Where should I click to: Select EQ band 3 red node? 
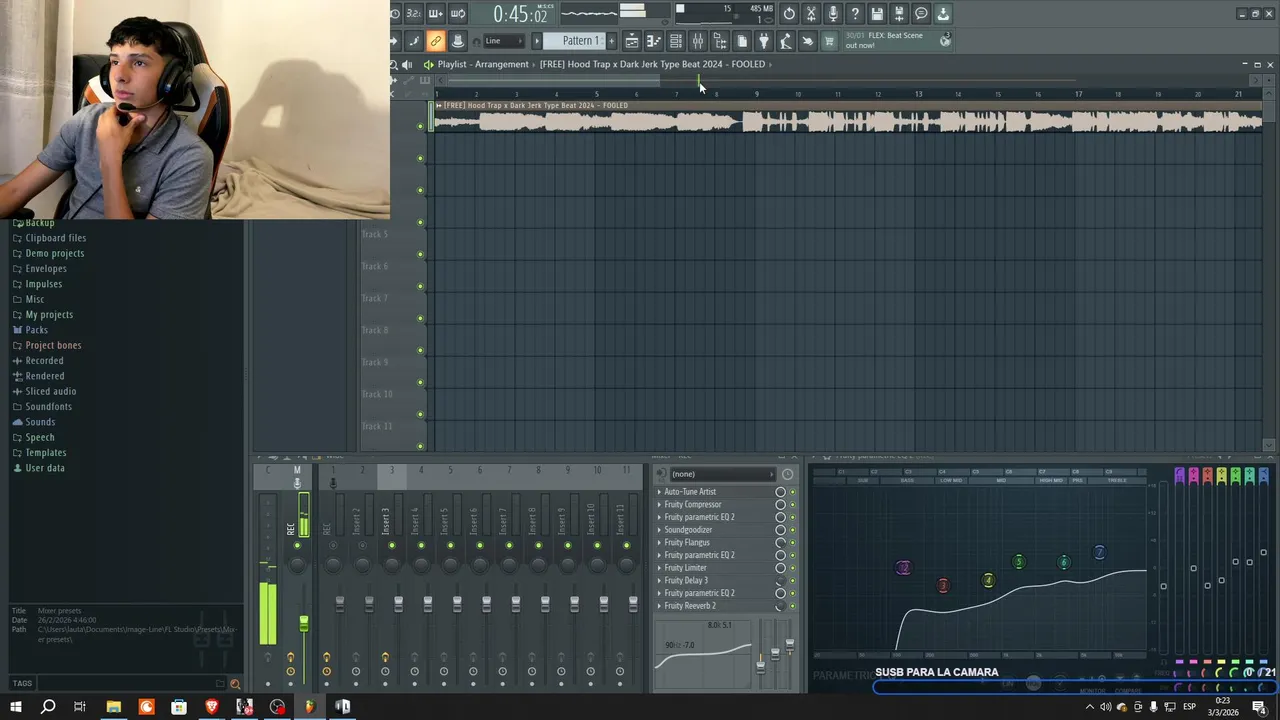943,586
